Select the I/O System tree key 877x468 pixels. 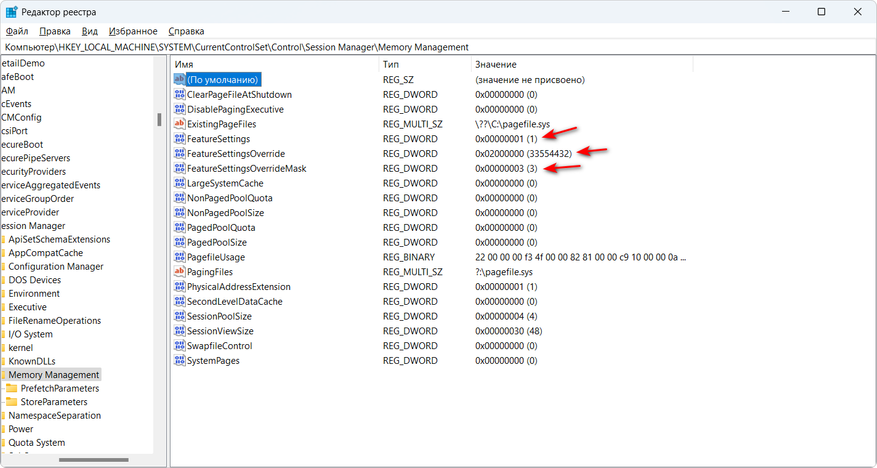pos(30,334)
